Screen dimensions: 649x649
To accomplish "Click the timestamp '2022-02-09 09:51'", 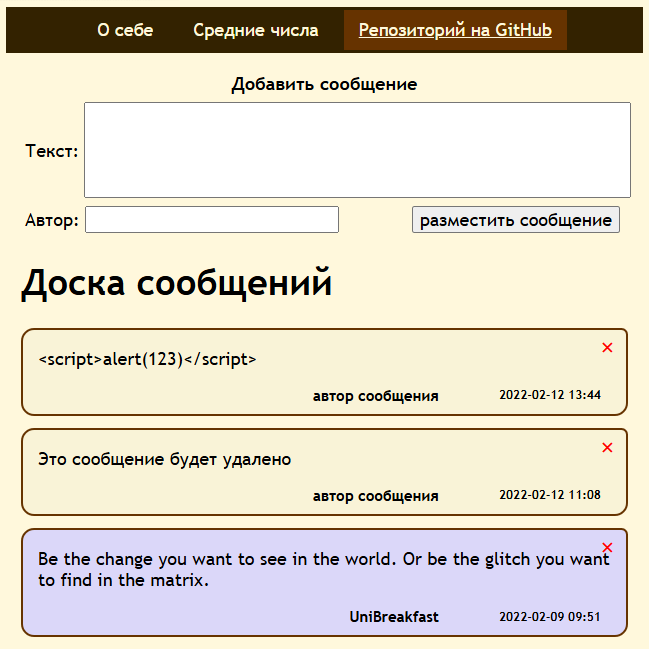I will point(550,617).
